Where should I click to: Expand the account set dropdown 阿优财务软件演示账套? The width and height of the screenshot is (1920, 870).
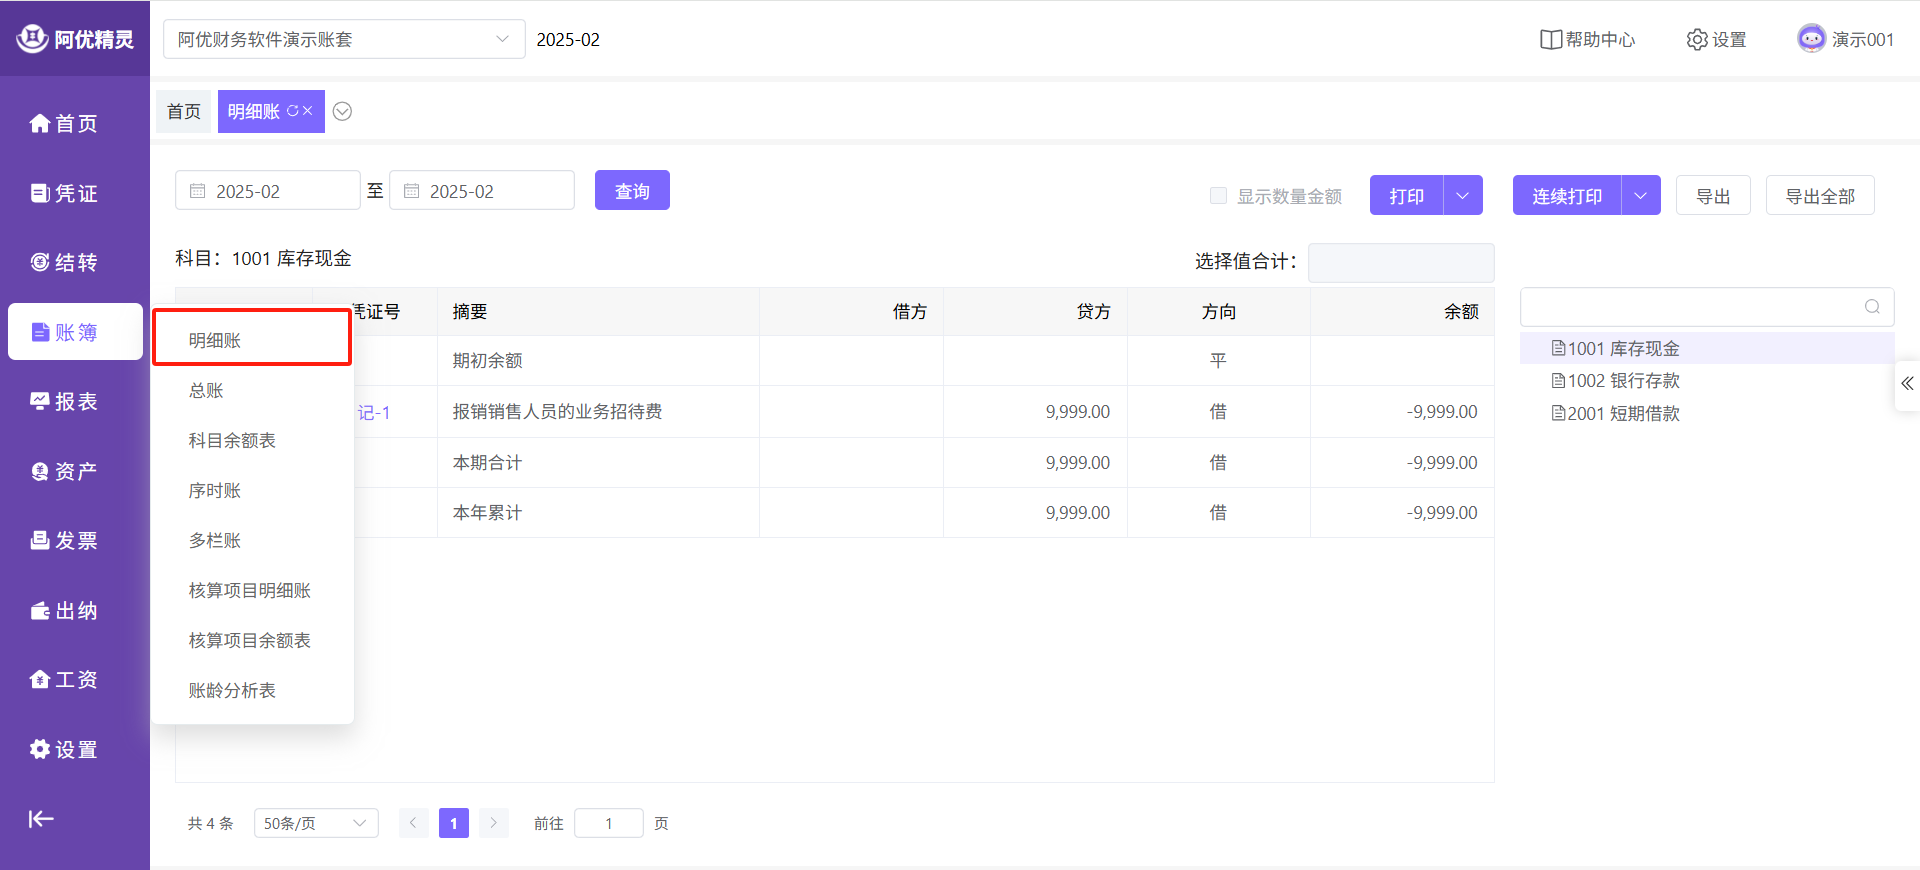click(x=502, y=39)
